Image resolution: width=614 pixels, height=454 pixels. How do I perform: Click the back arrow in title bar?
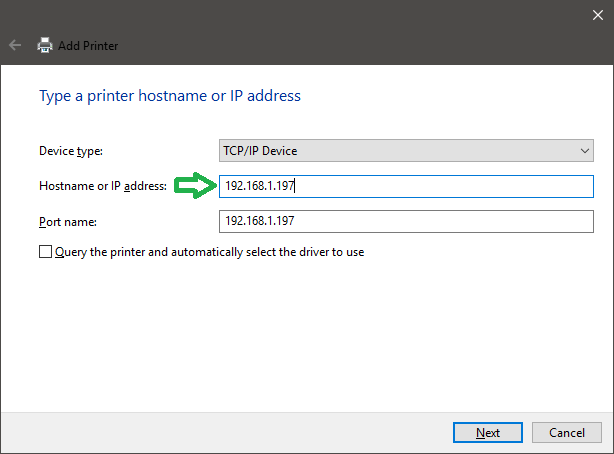click(x=15, y=45)
